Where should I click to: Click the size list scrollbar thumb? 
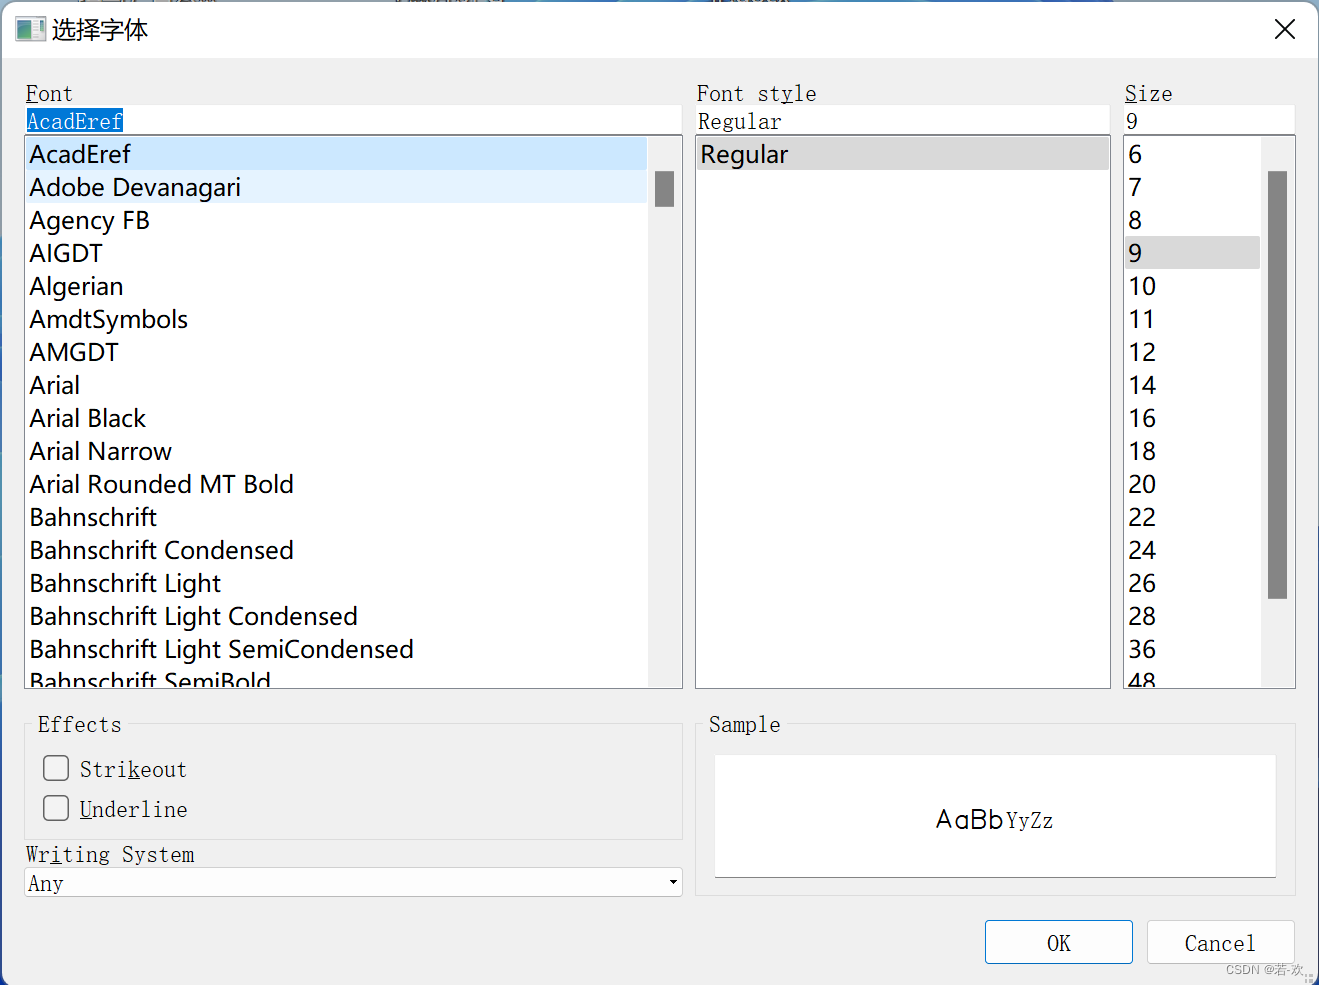point(1277,385)
